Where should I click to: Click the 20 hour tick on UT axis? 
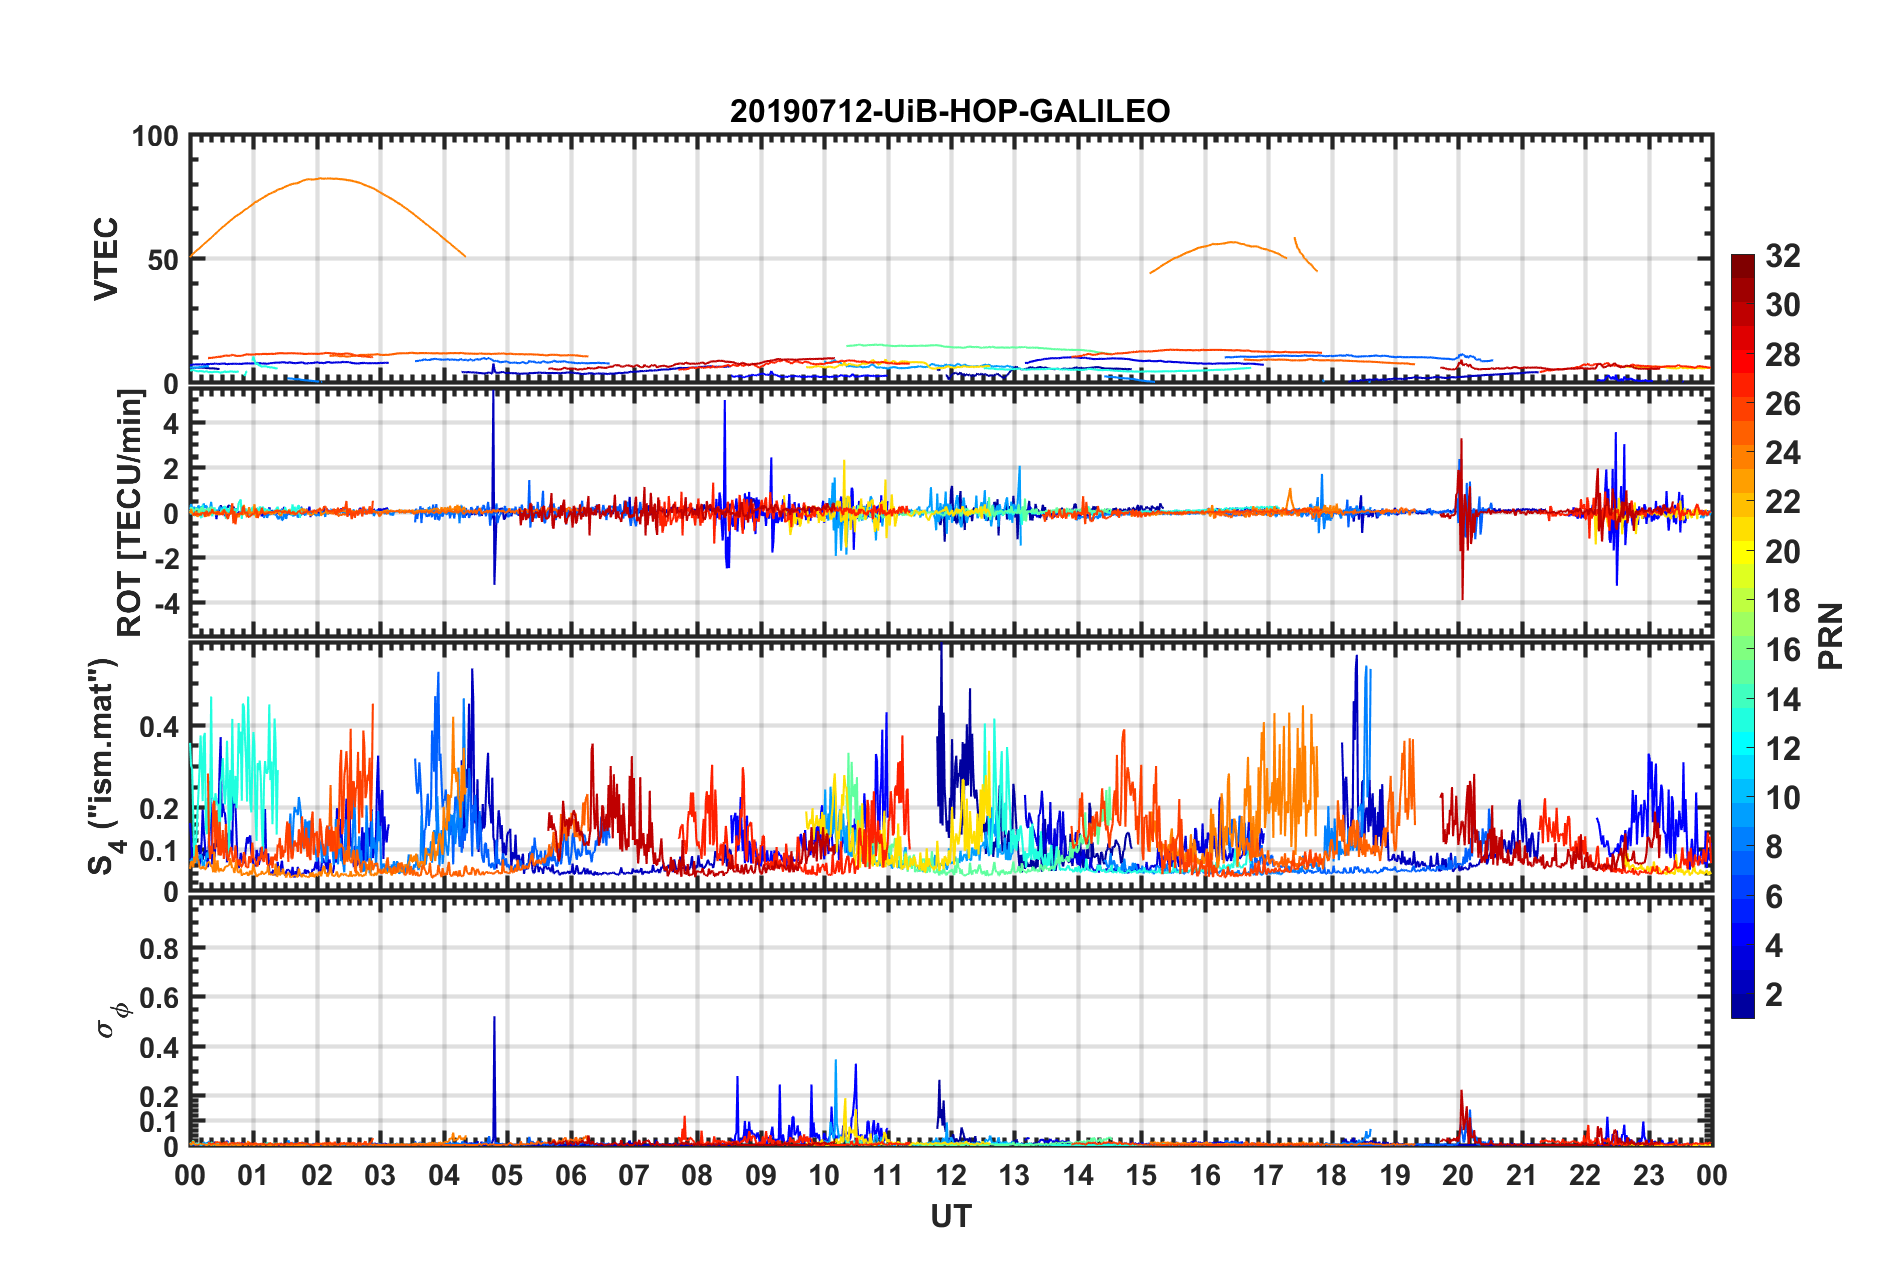point(1458,1175)
